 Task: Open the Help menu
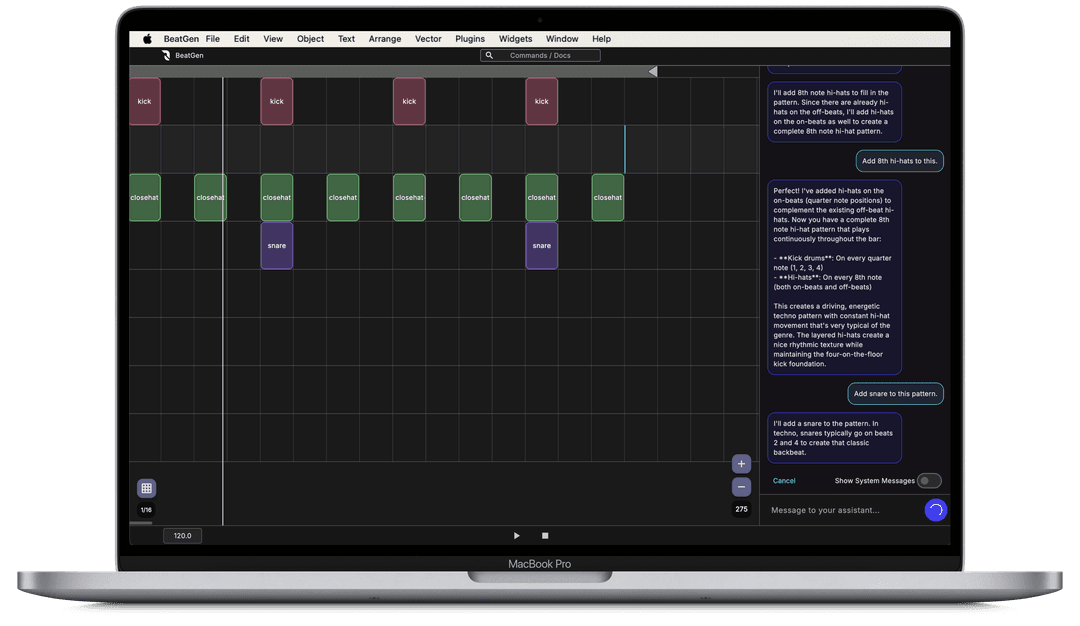602,39
